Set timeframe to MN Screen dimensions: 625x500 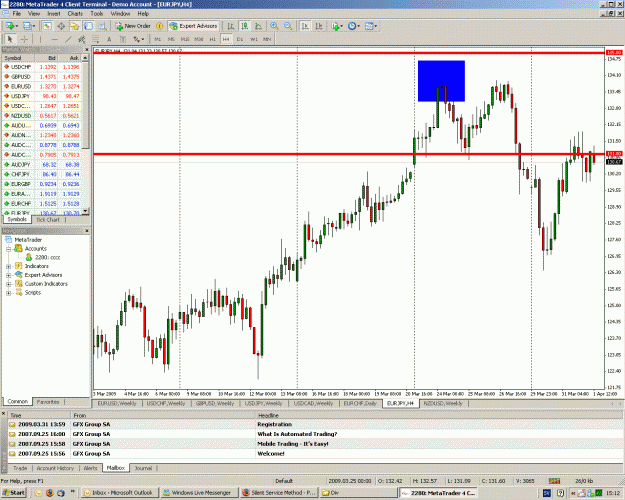[267, 39]
